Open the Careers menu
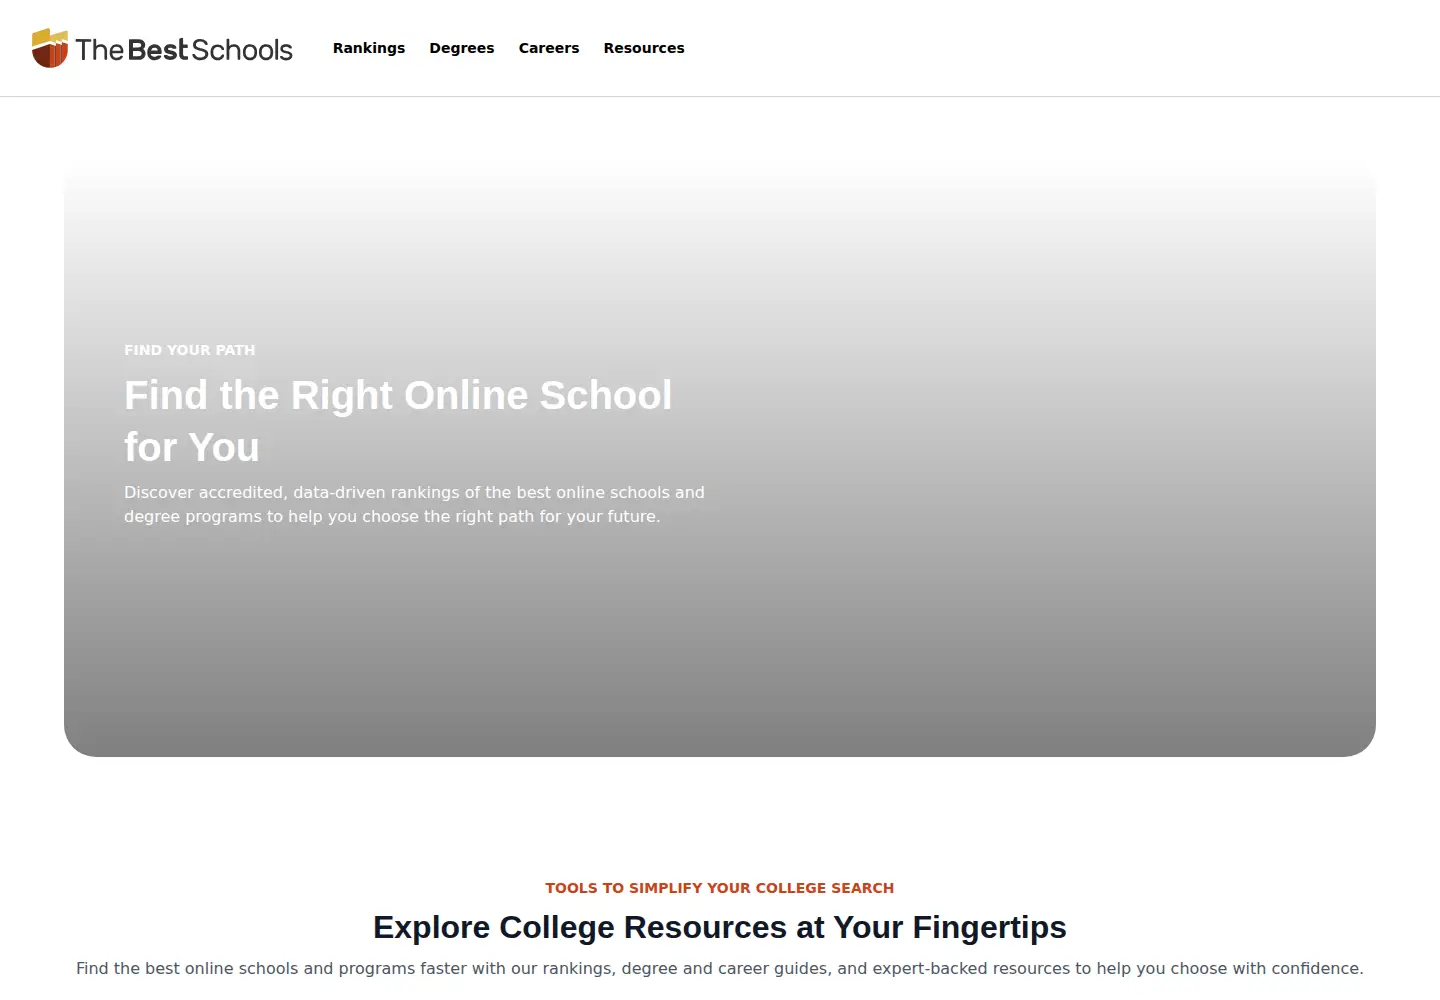The width and height of the screenshot is (1440, 1000). (549, 48)
